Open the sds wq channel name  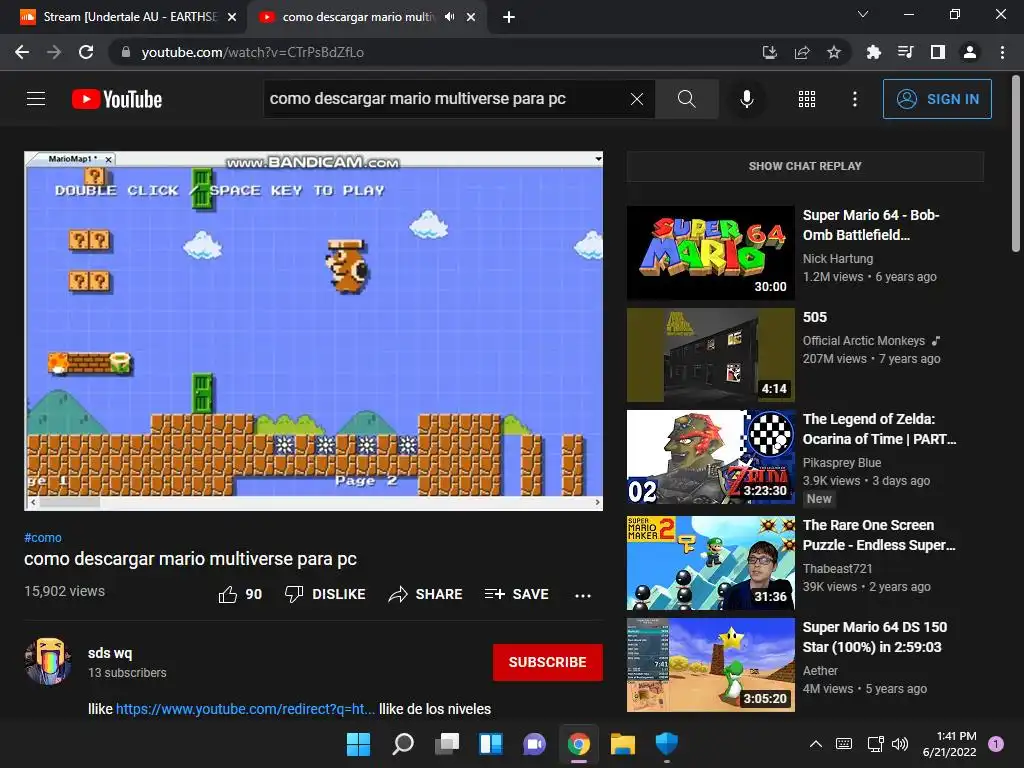[110, 653]
